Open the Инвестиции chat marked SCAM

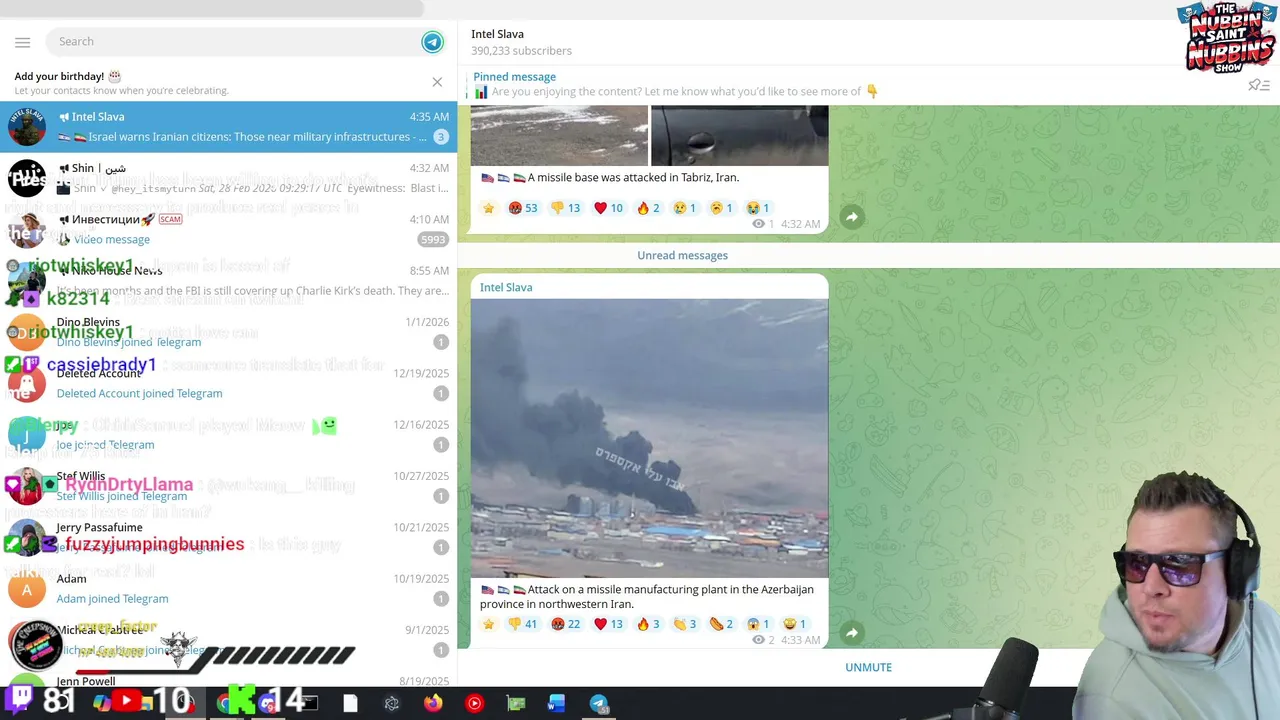[228, 229]
